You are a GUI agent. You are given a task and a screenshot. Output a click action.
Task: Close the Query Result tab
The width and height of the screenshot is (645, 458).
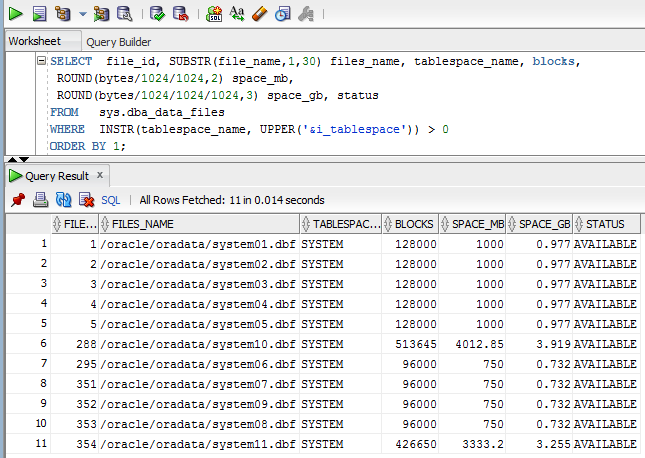tap(100, 175)
